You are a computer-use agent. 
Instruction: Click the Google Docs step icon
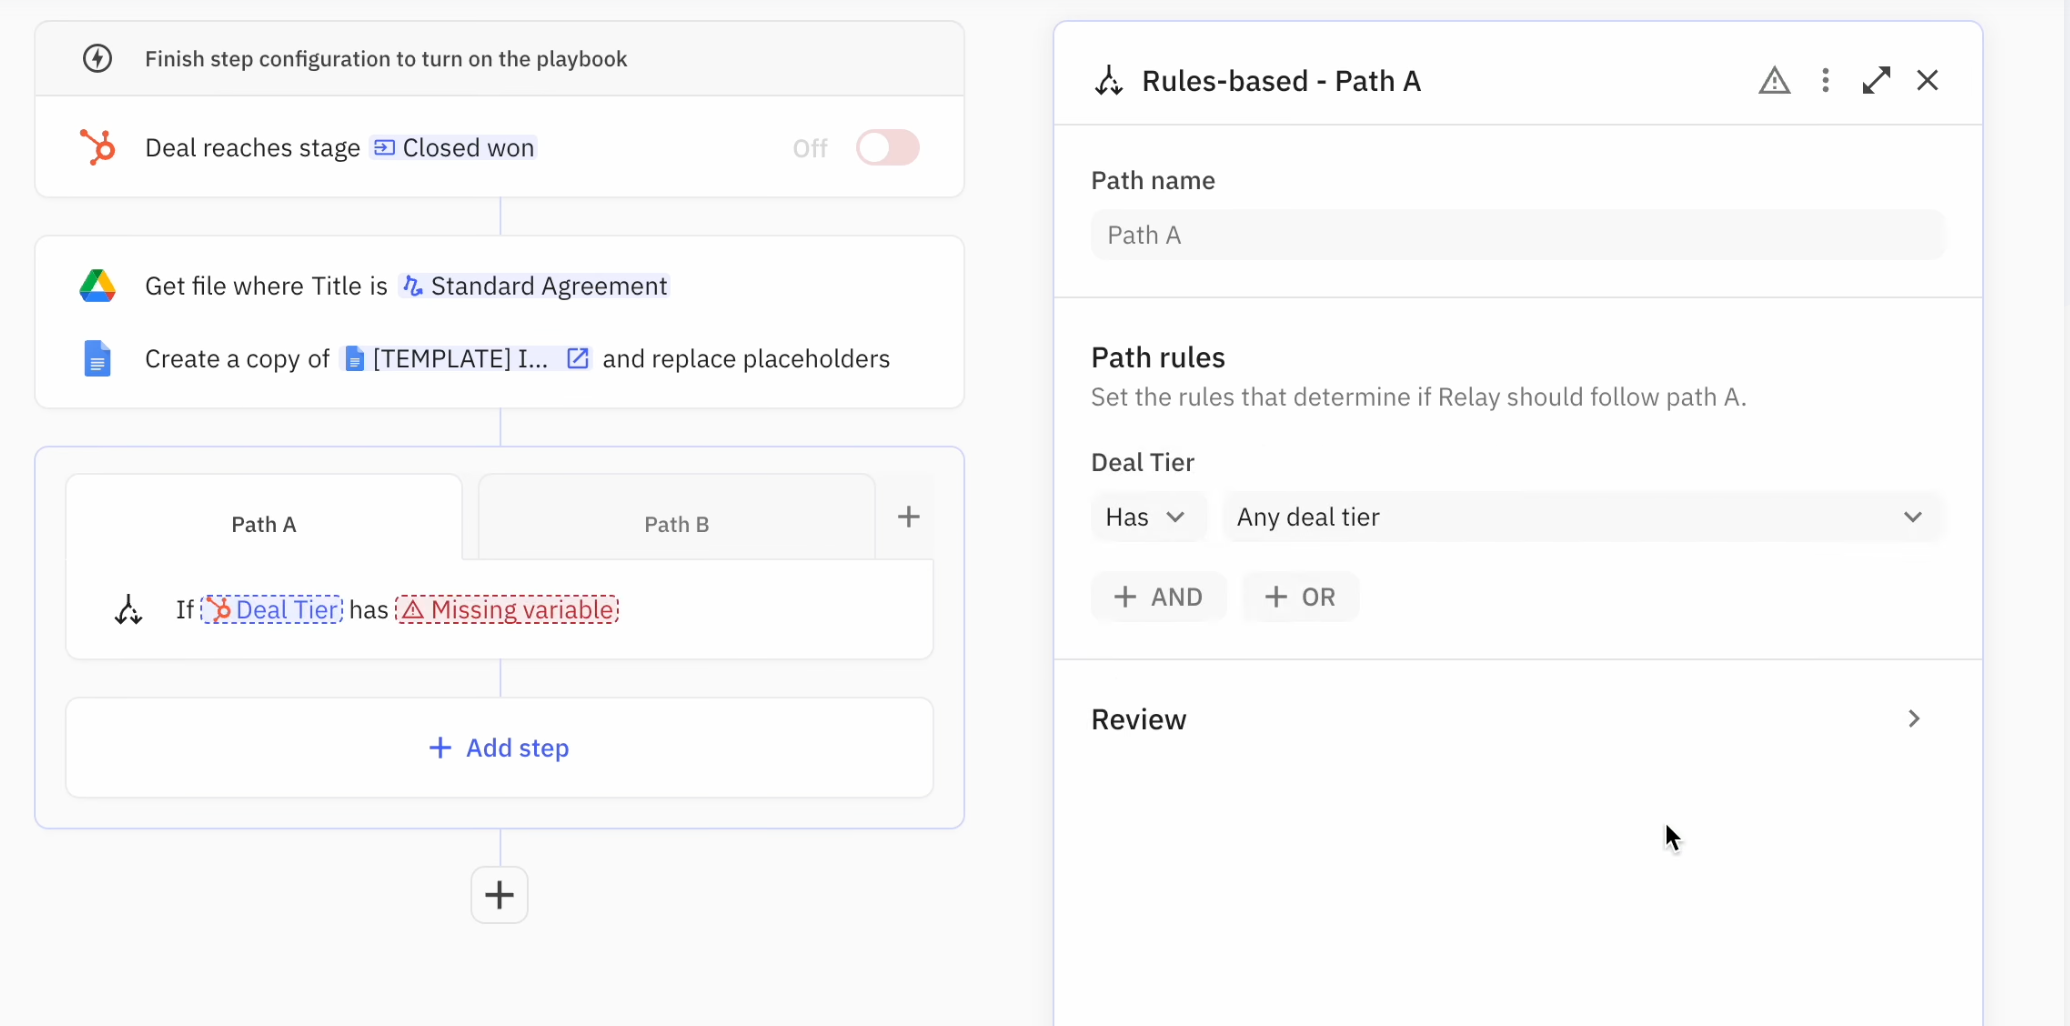(97, 358)
